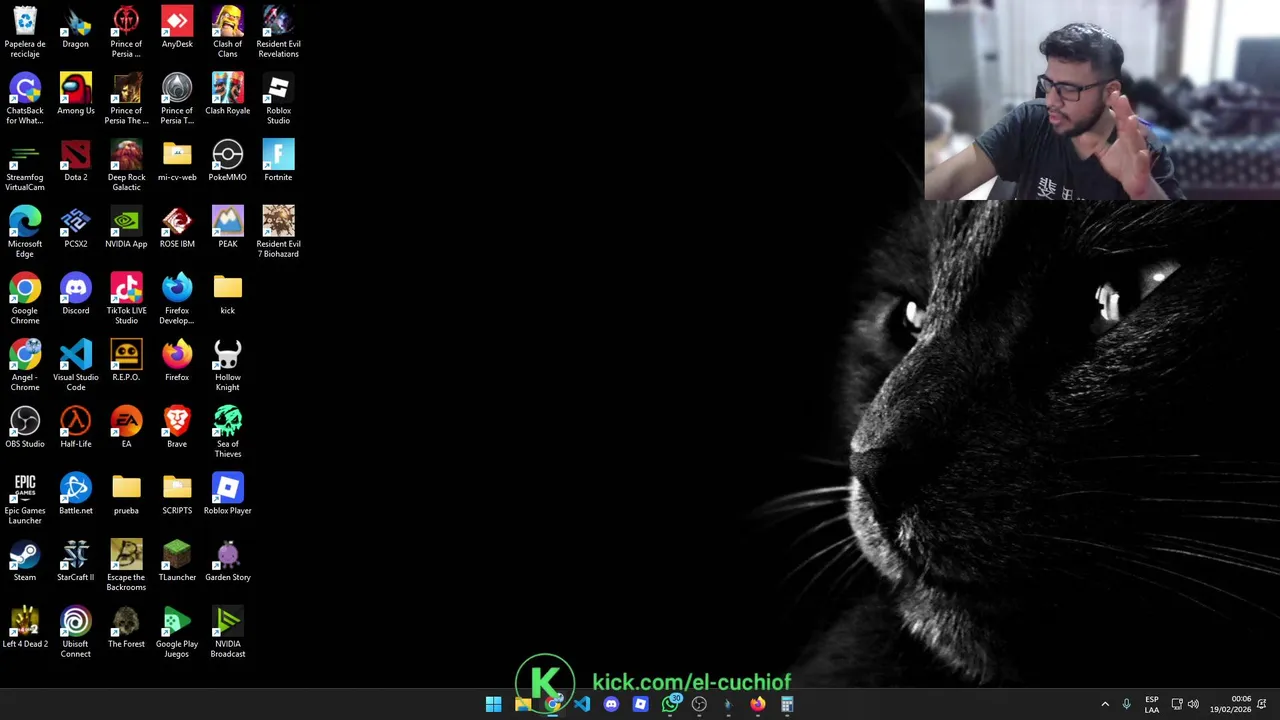This screenshot has width=1280, height=720.
Task: Open NVIDIA App shortcut
Action: pos(126,227)
